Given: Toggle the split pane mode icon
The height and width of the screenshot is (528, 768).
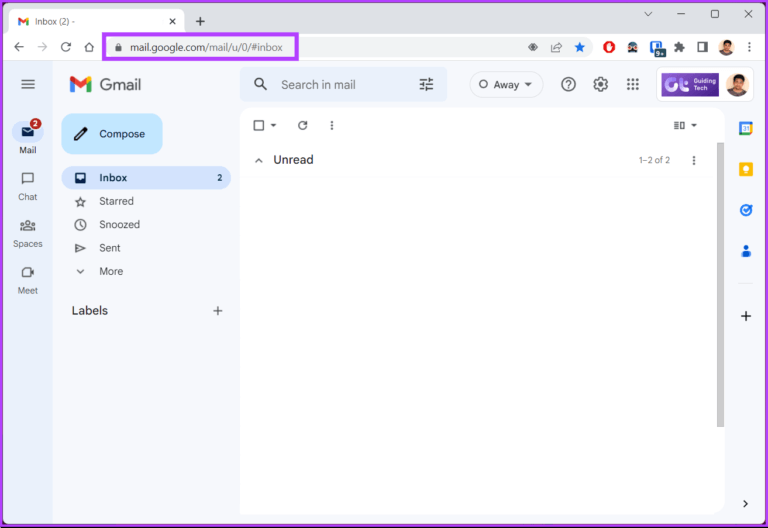Looking at the screenshot, I should [x=679, y=125].
